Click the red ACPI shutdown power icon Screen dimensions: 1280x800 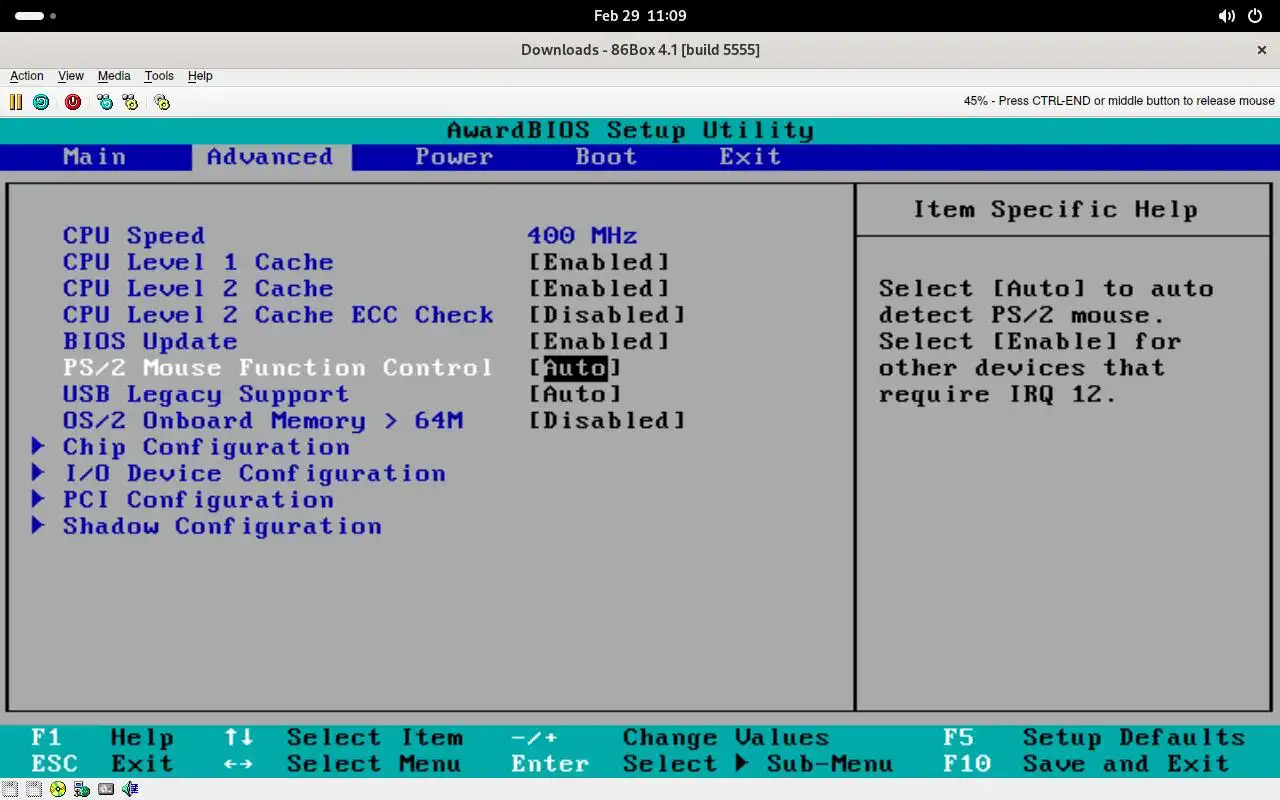click(x=73, y=101)
